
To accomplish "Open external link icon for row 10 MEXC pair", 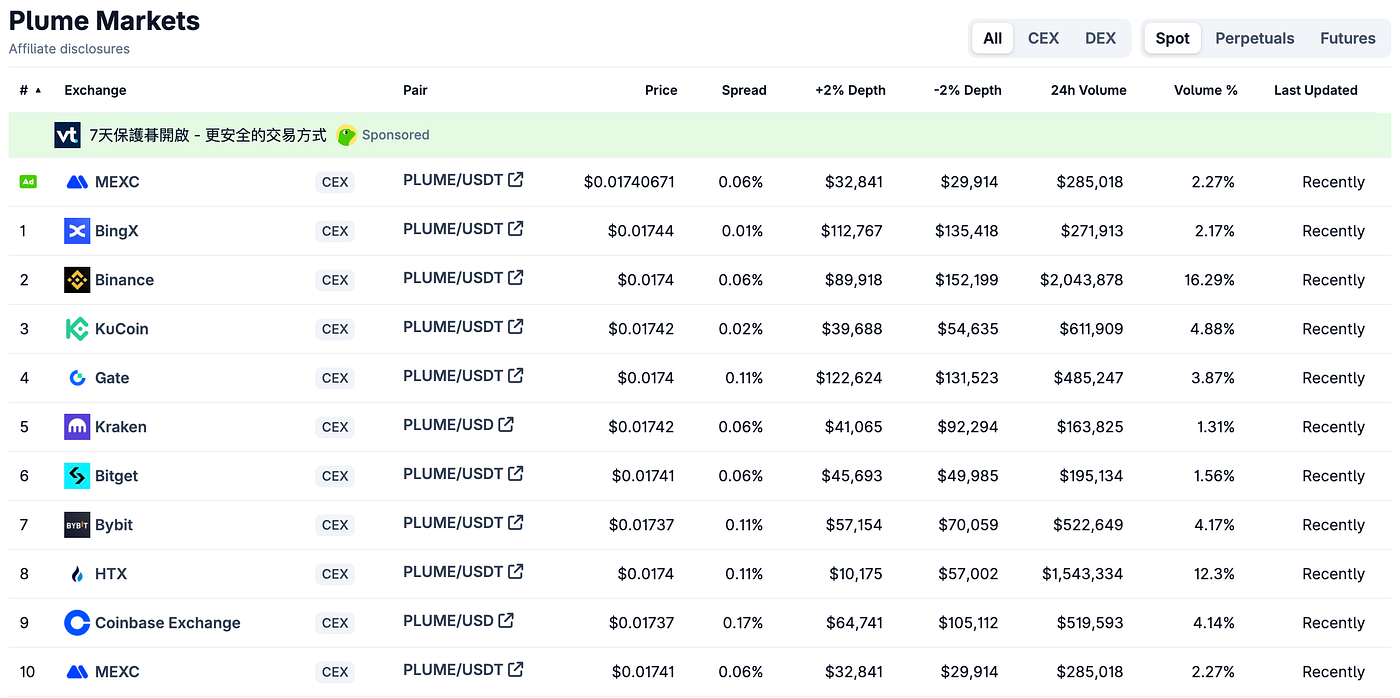I will (x=516, y=669).
